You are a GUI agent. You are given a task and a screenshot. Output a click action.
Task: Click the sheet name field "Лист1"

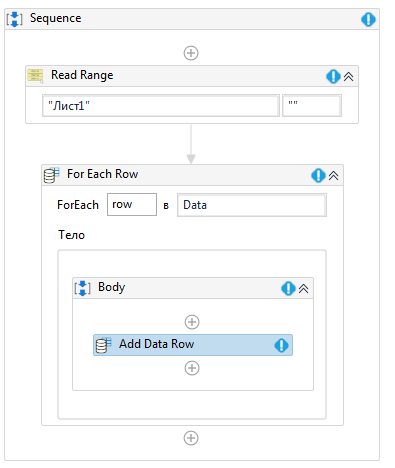tap(161, 106)
